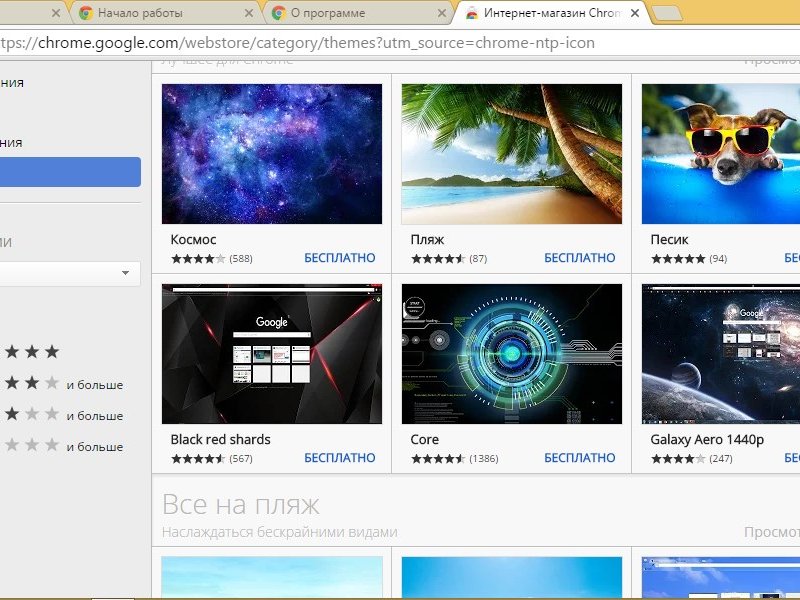Open a new browser tab
This screenshot has height=600, width=800.
[x=667, y=14]
